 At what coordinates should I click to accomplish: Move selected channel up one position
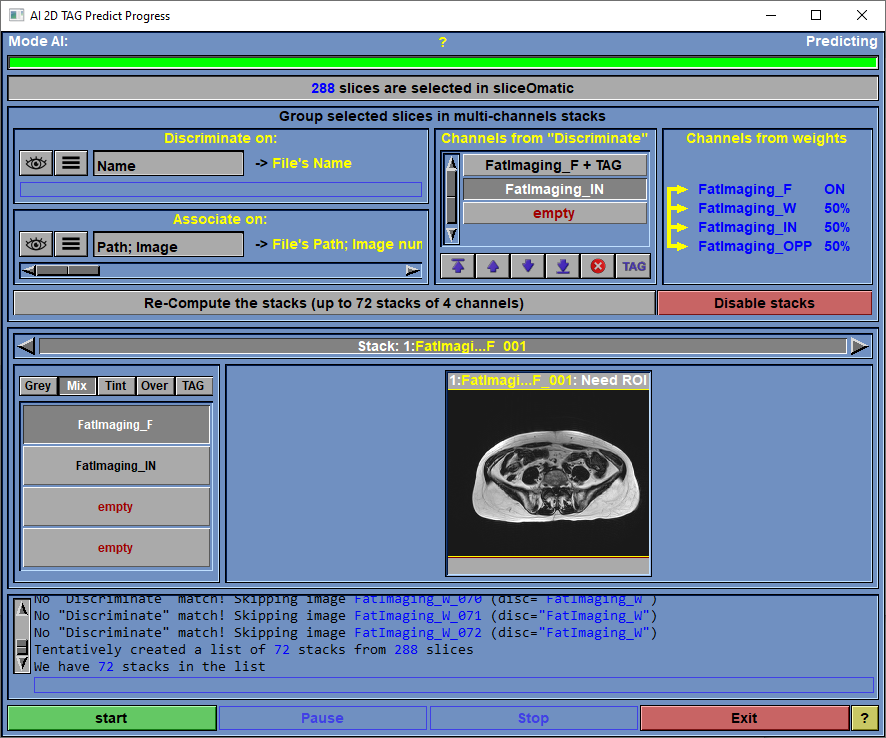point(493,266)
